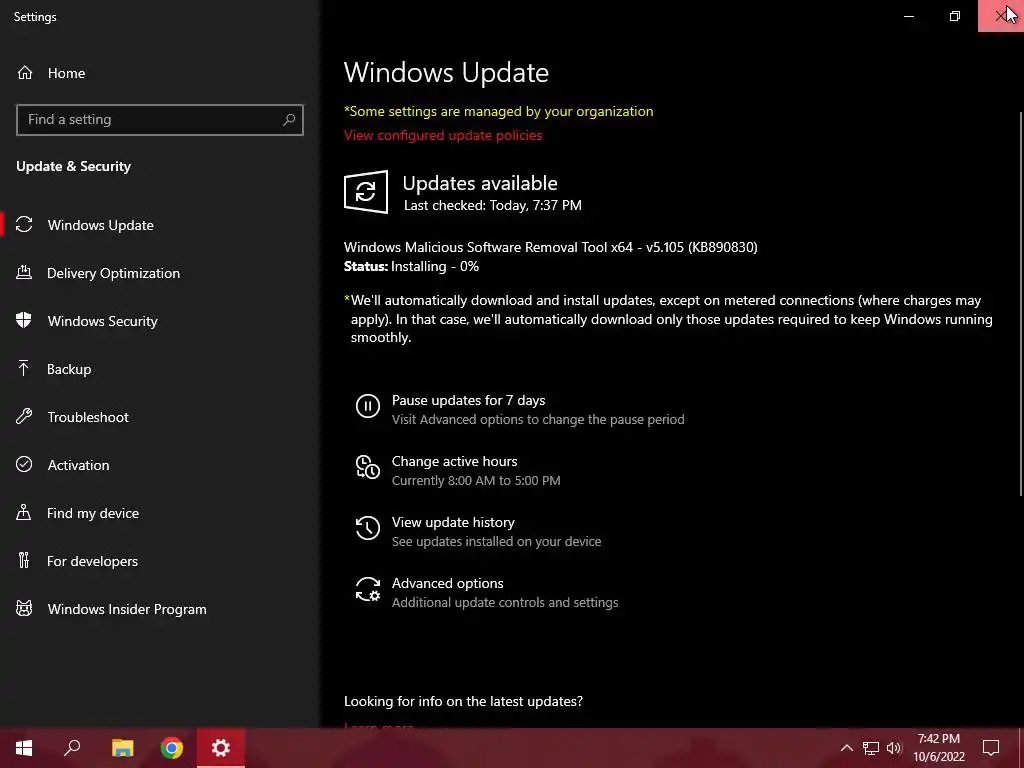Close the Settings window
The image size is (1024, 768).
[1000, 16]
